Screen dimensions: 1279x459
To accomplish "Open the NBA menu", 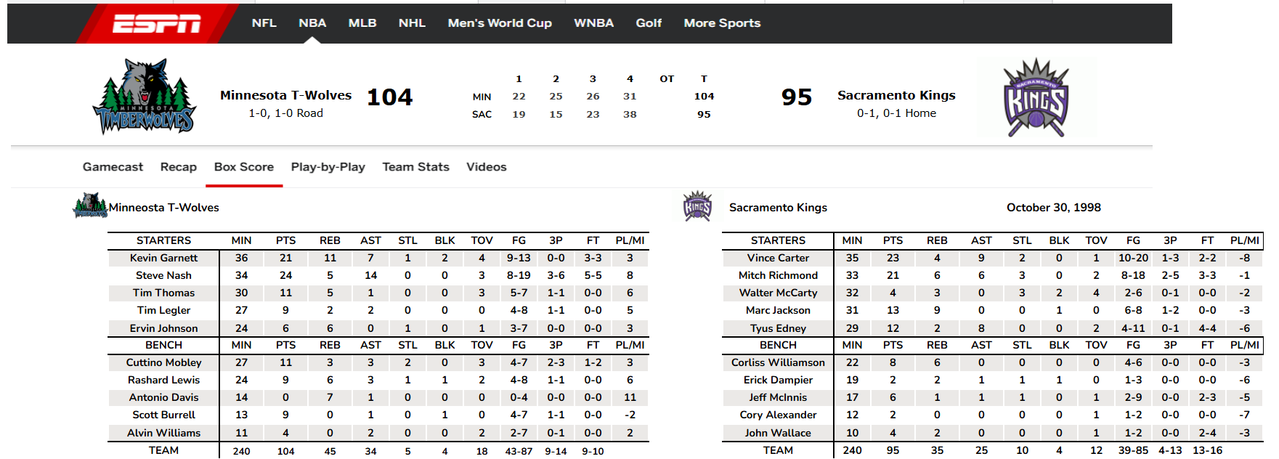I will (x=312, y=23).
